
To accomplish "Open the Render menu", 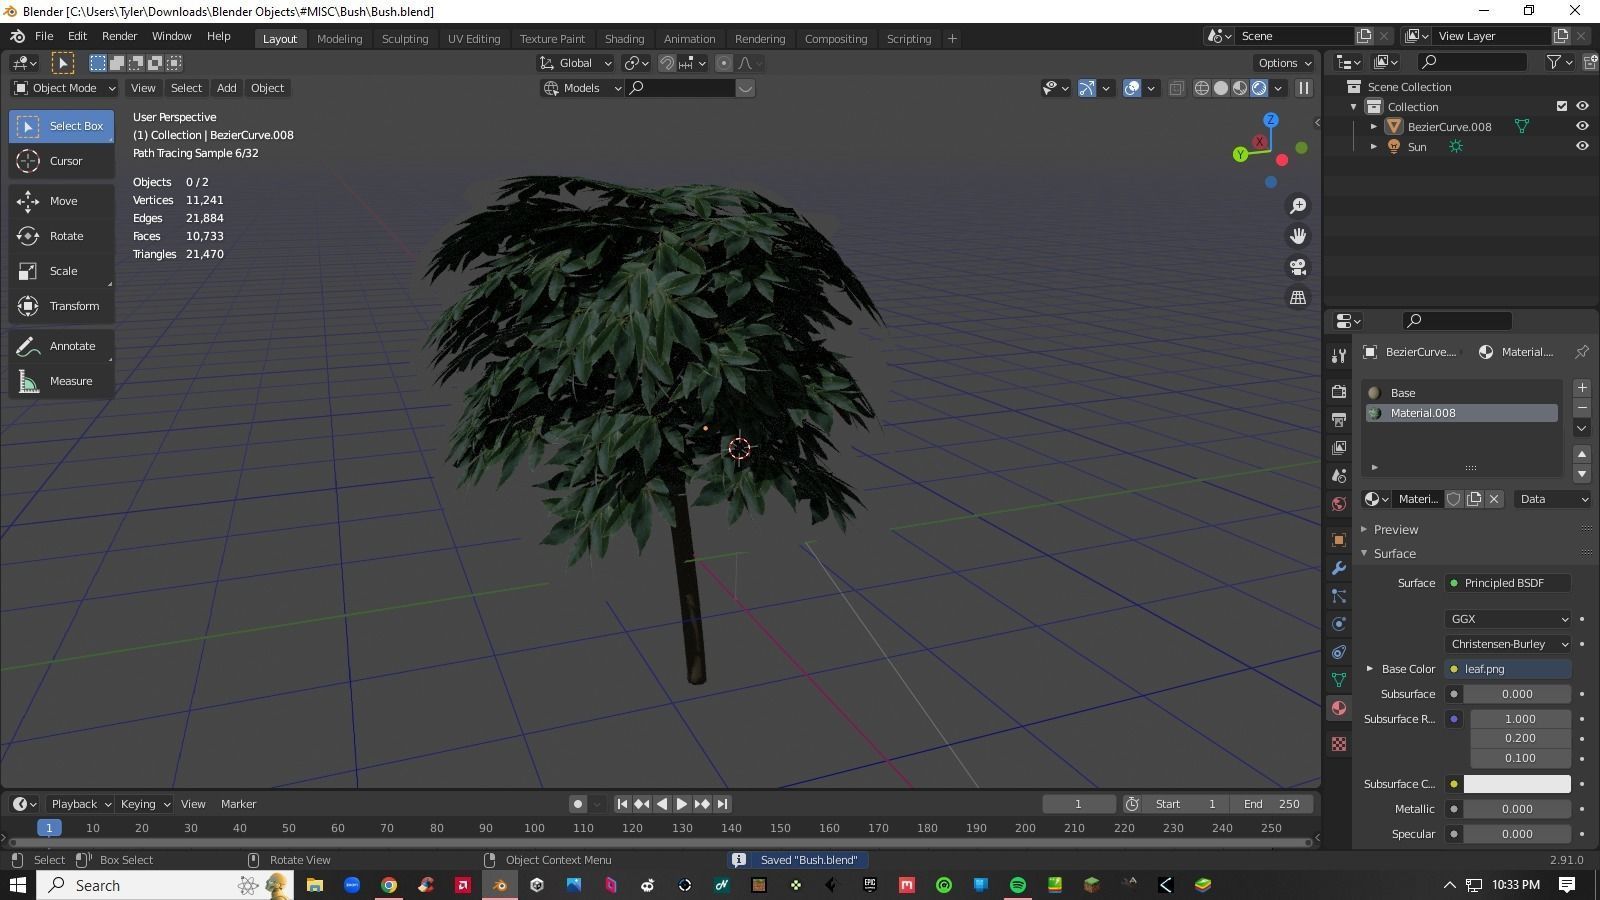I will coord(119,36).
